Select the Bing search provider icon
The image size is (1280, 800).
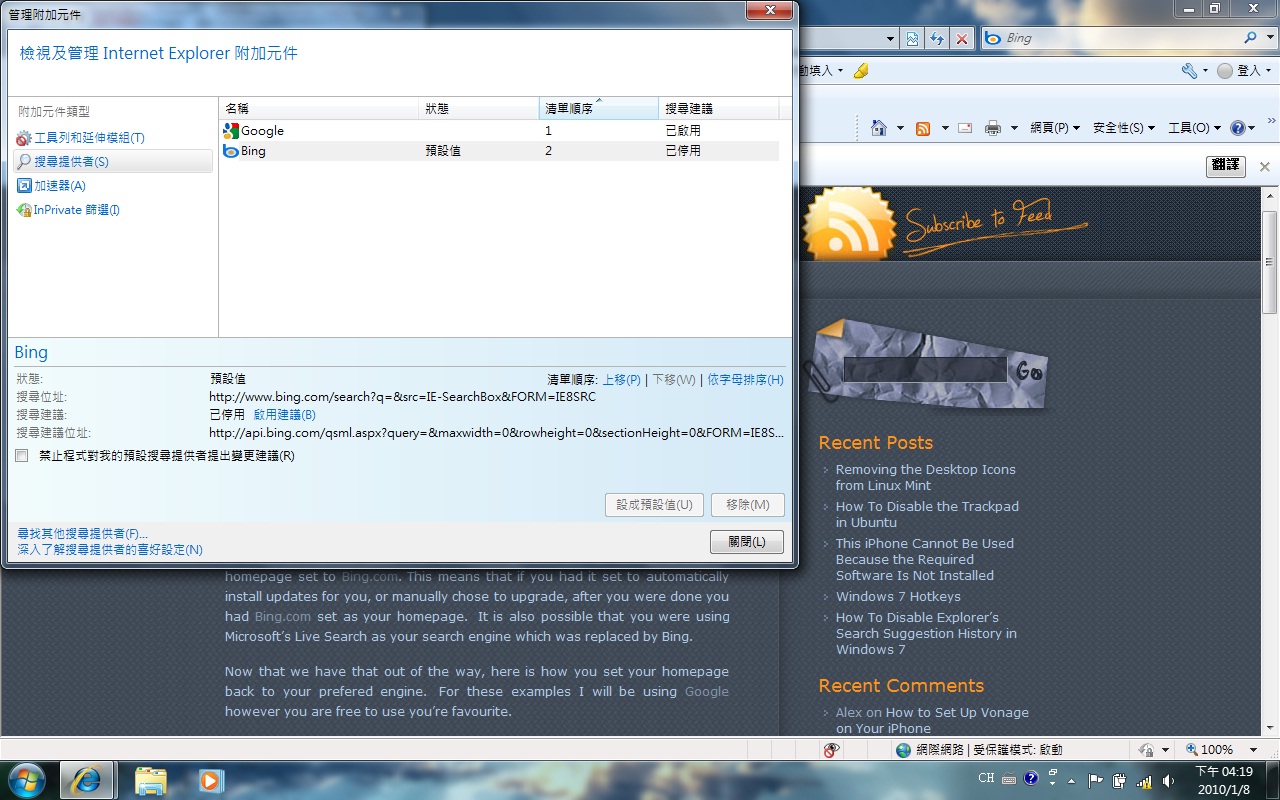(x=230, y=151)
